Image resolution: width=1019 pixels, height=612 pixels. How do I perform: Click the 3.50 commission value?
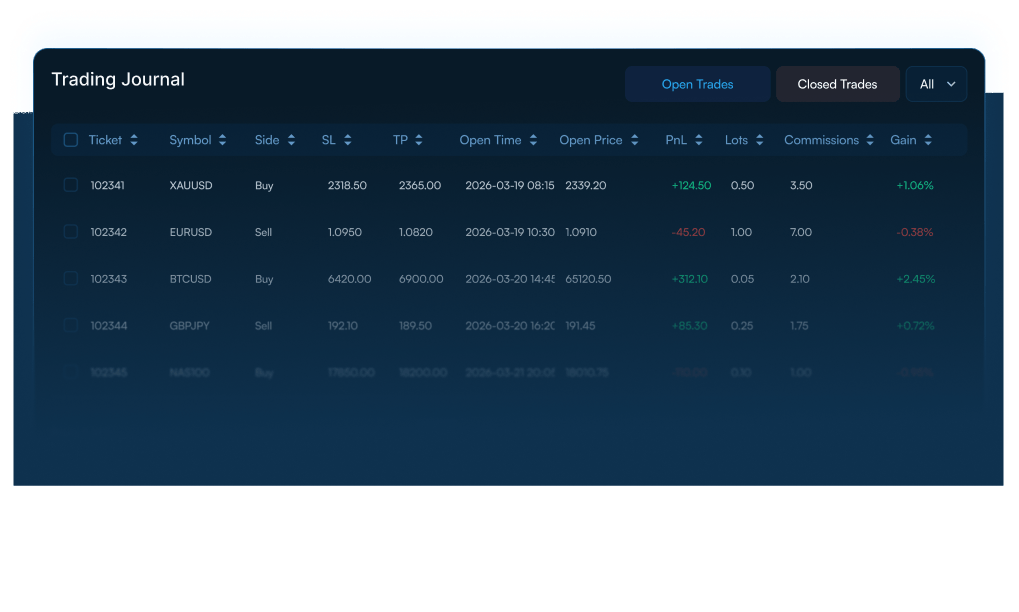tap(801, 186)
